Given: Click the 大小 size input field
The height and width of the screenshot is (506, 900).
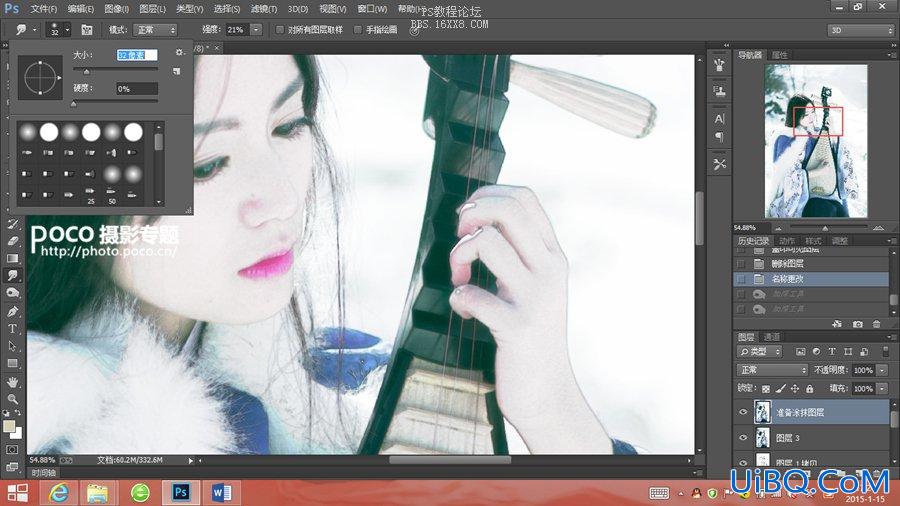Looking at the screenshot, I should pyautogui.click(x=137, y=55).
